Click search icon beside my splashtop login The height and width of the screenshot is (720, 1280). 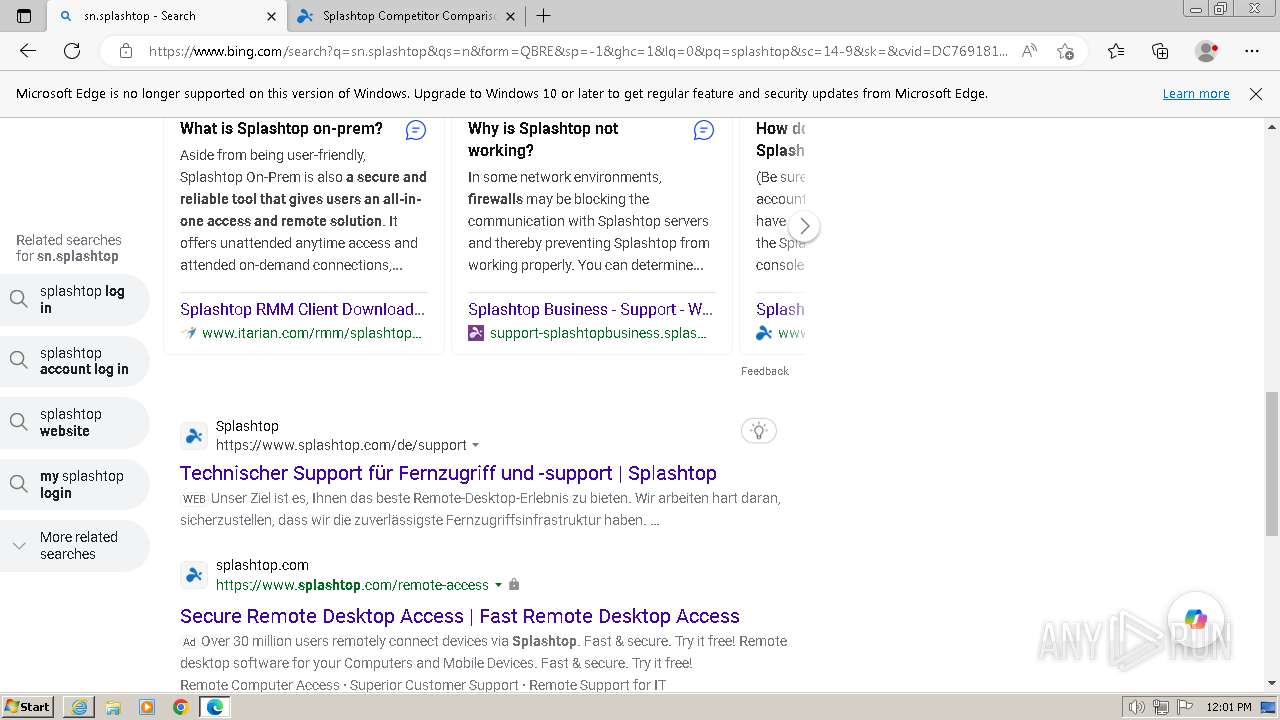19,484
